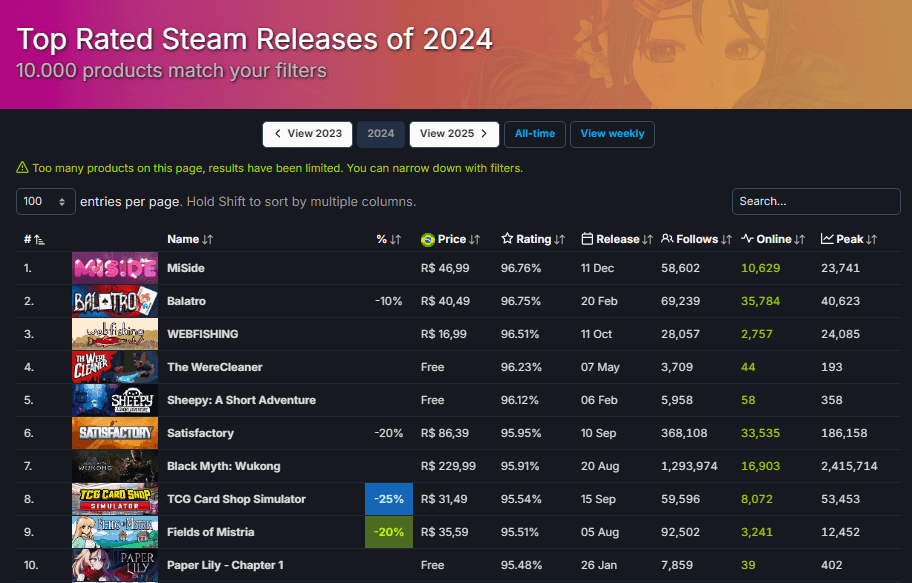Click Satisfactory's -20% discount cell
The height and width of the screenshot is (583, 912).
(x=389, y=433)
